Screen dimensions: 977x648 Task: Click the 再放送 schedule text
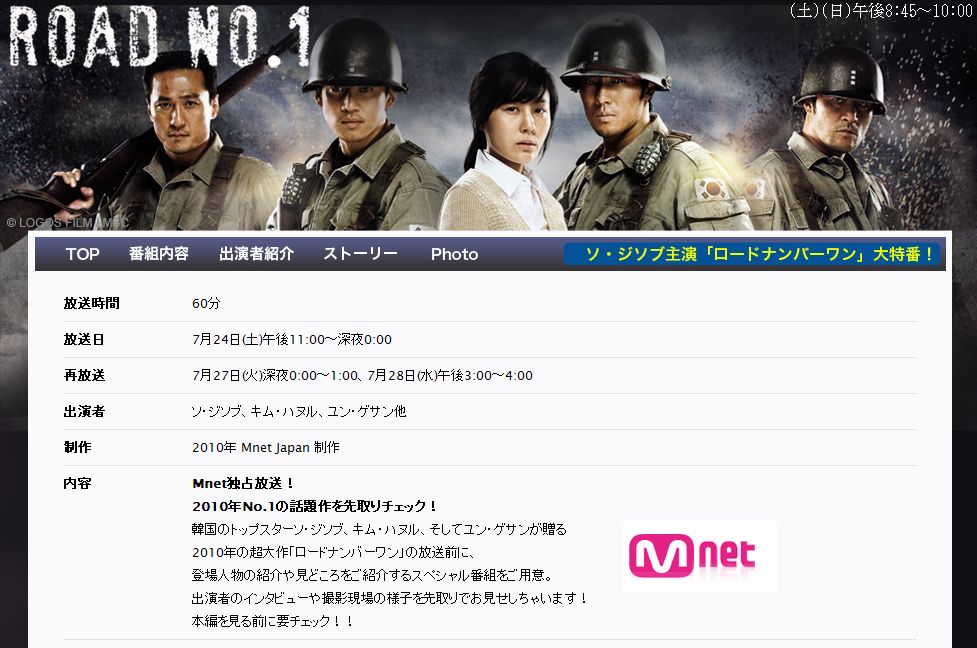pos(362,376)
